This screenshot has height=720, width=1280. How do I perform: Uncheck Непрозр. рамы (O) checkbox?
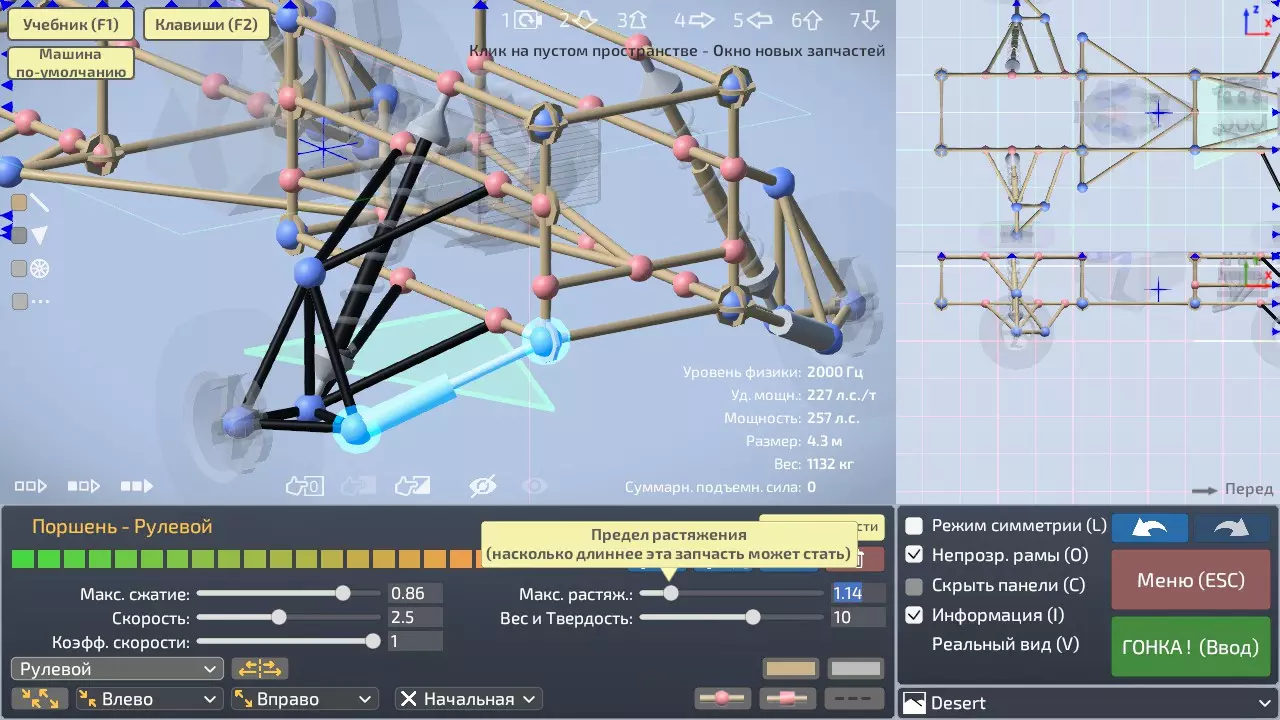coord(914,555)
